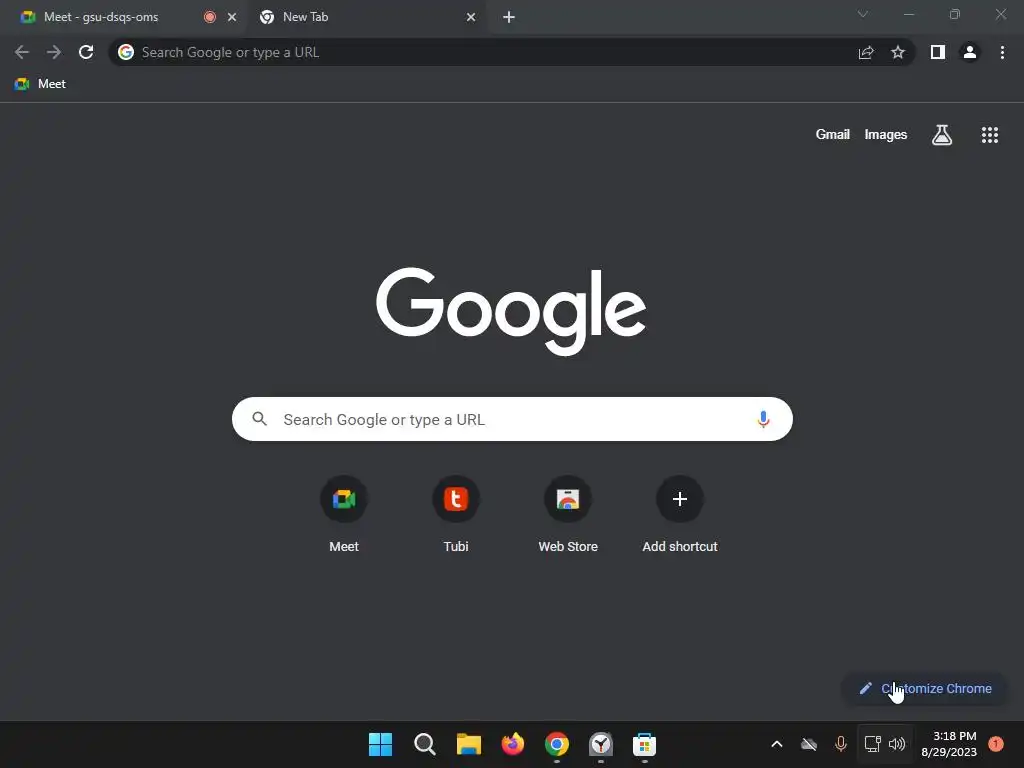1024x768 pixels.
Task: Open the tab search dropdown arrow
Action: (x=863, y=14)
